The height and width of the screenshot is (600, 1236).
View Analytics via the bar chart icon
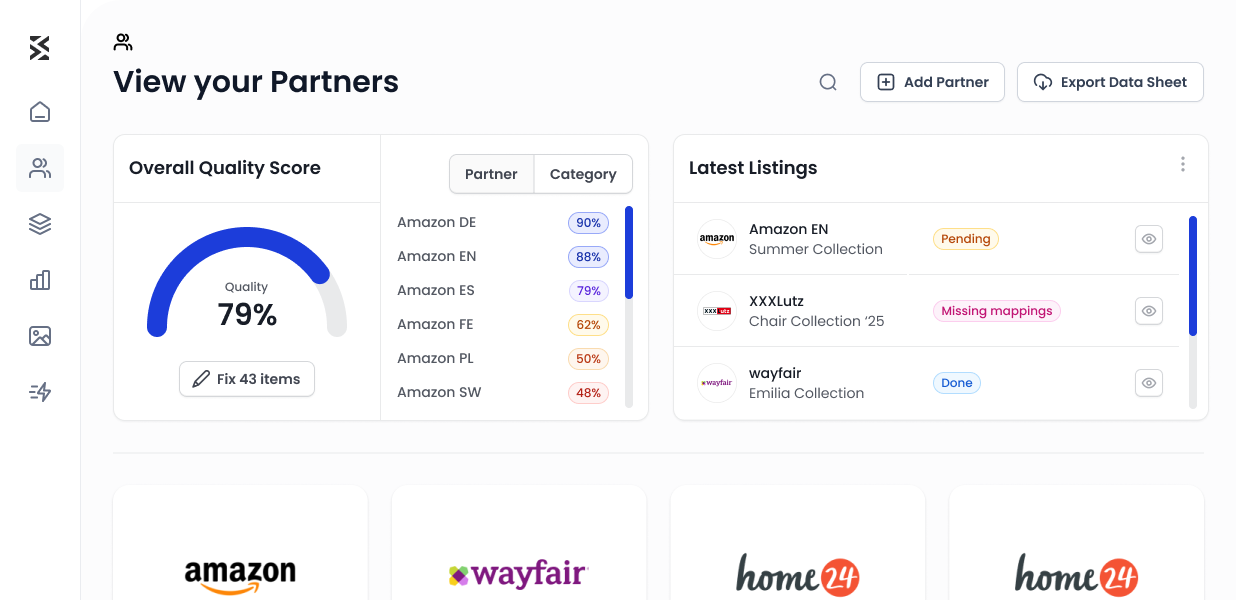(x=40, y=280)
